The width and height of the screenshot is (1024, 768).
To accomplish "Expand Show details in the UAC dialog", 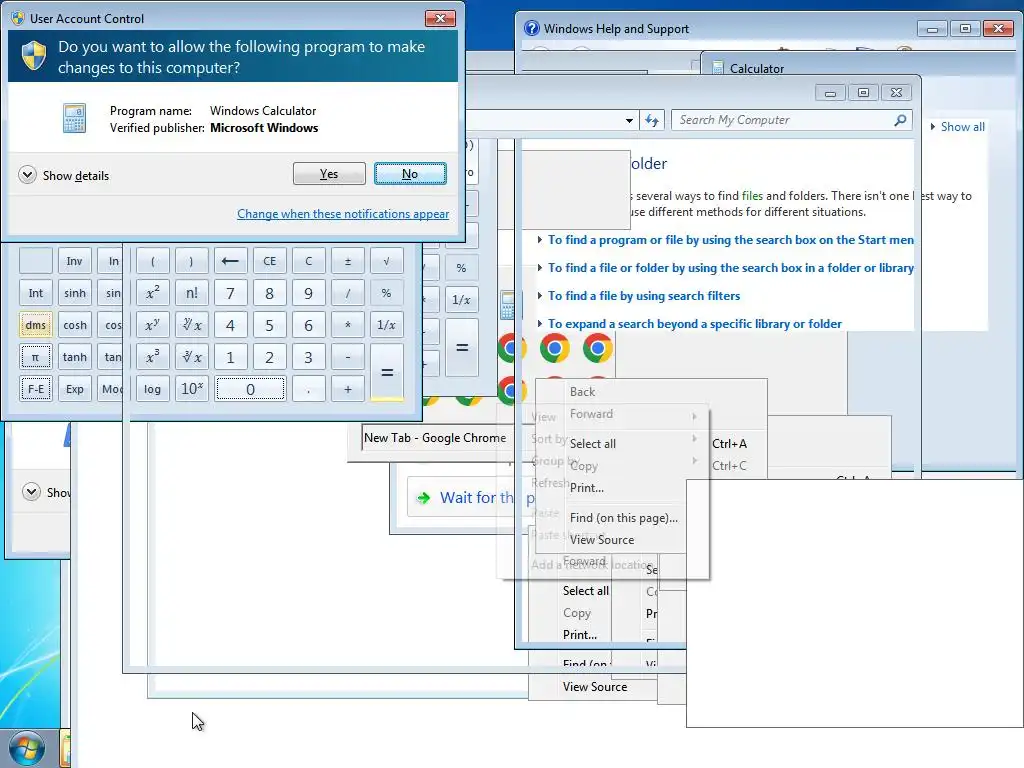I will [64, 176].
